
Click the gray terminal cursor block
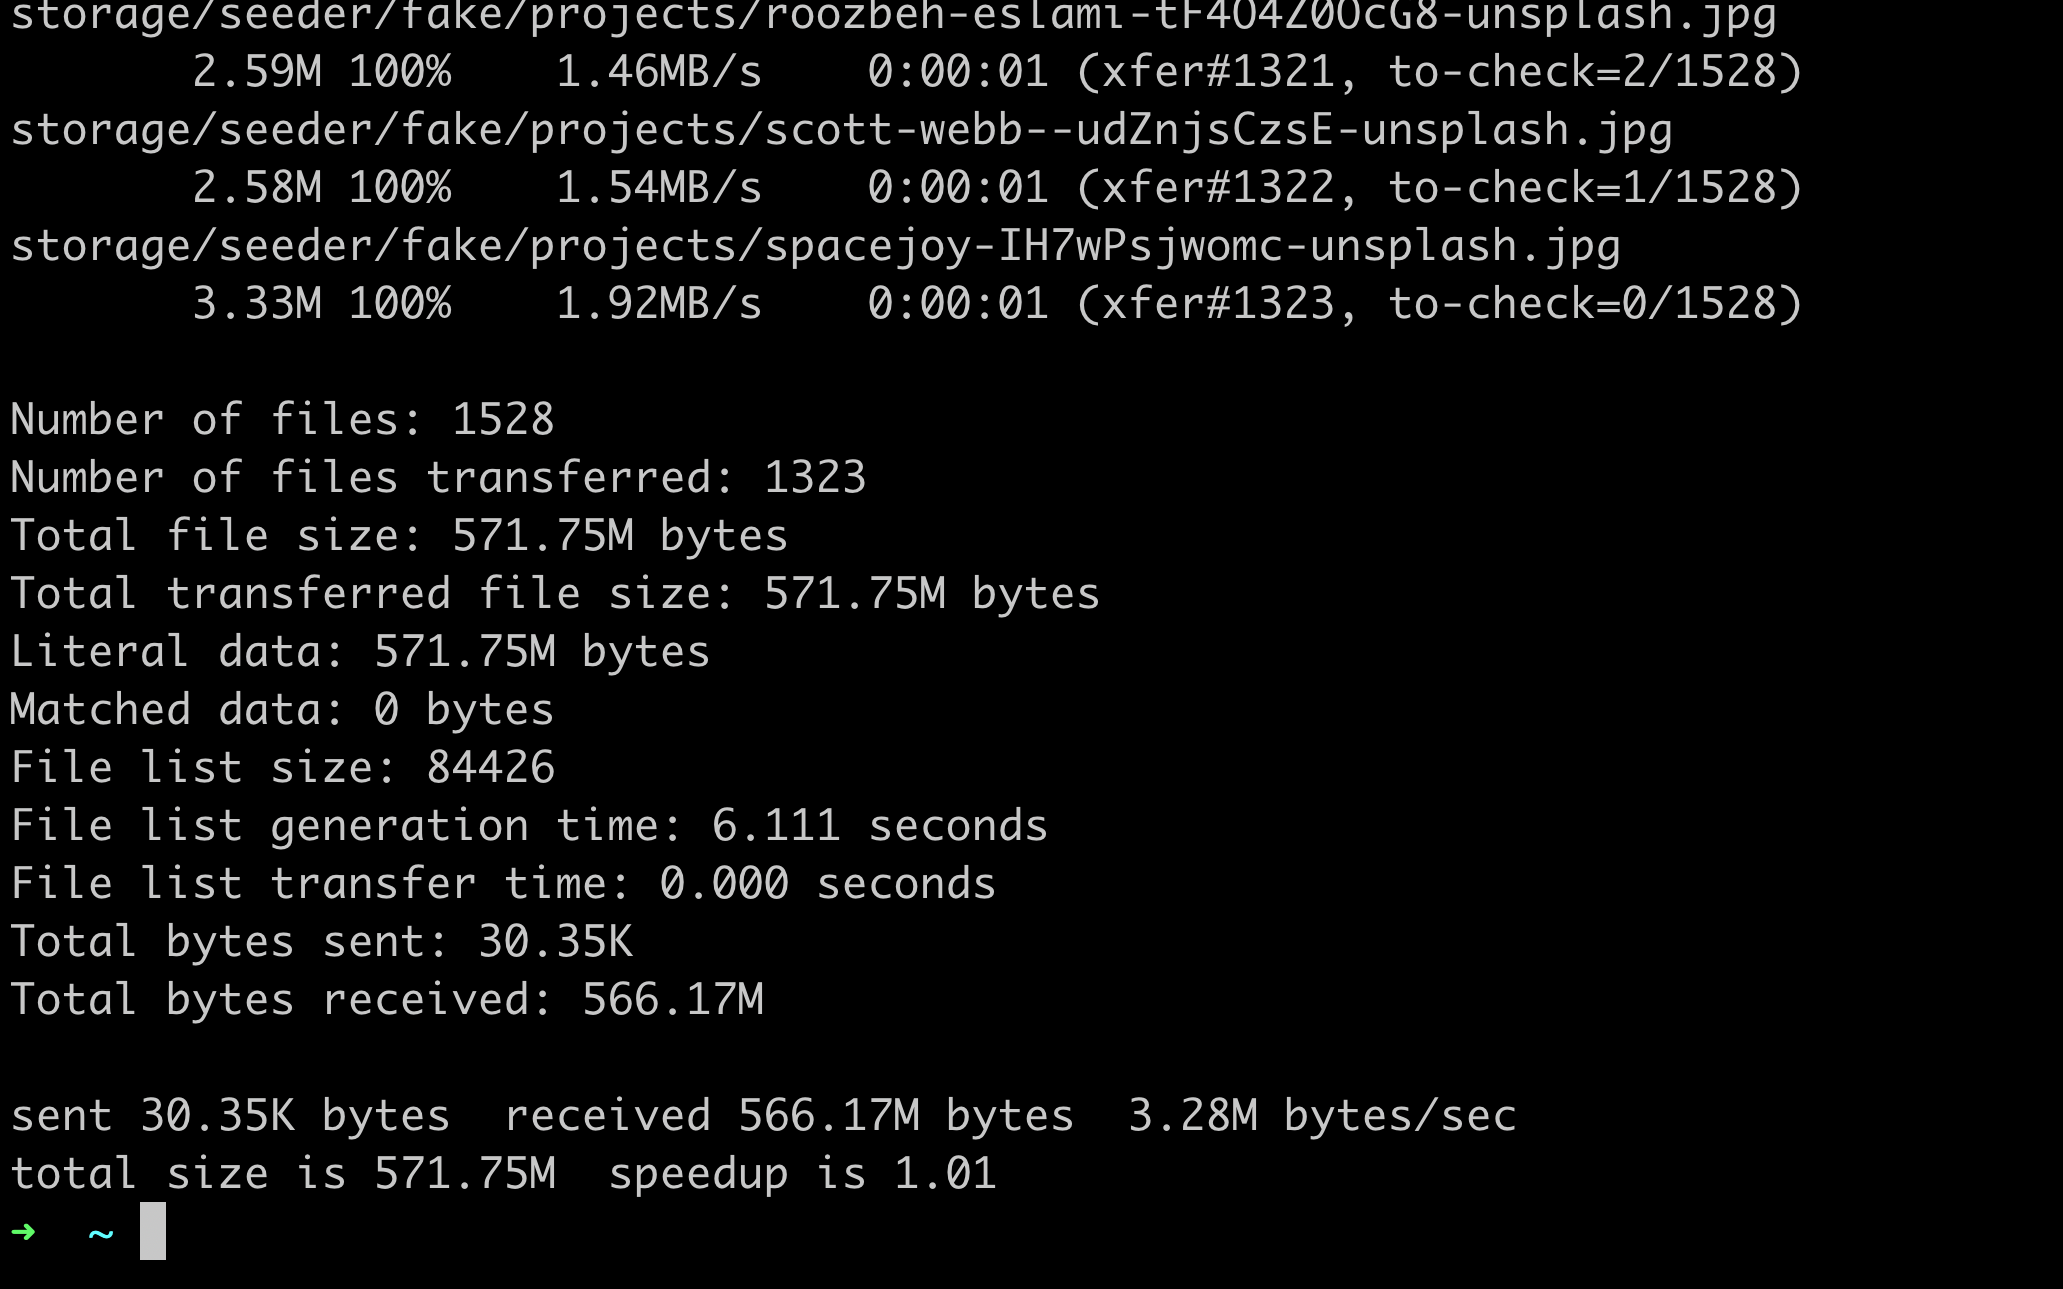click(x=152, y=1231)
